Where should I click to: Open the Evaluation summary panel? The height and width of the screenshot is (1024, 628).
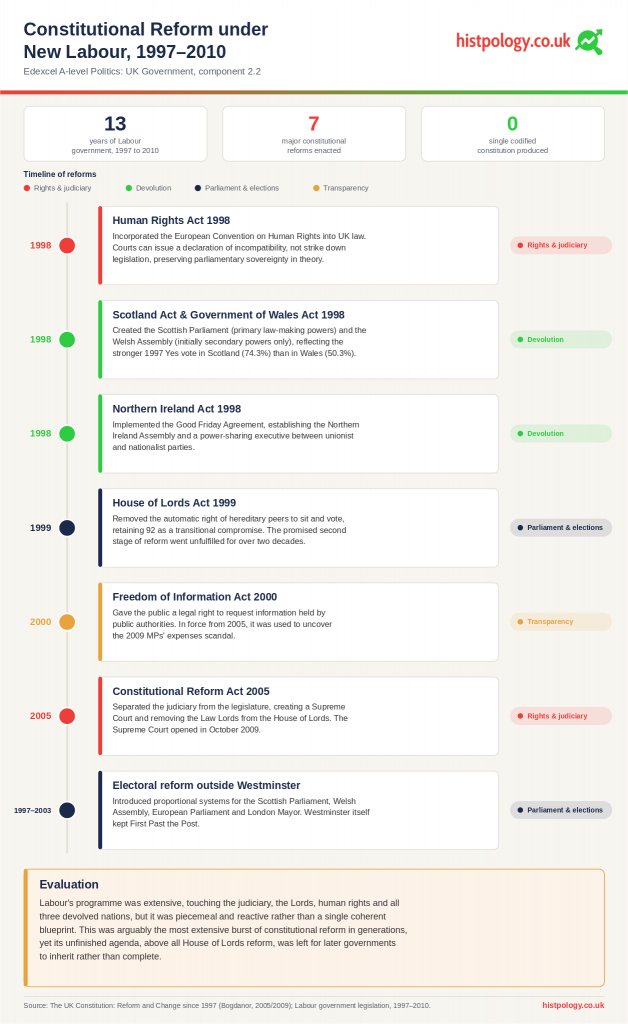(314, 927)
